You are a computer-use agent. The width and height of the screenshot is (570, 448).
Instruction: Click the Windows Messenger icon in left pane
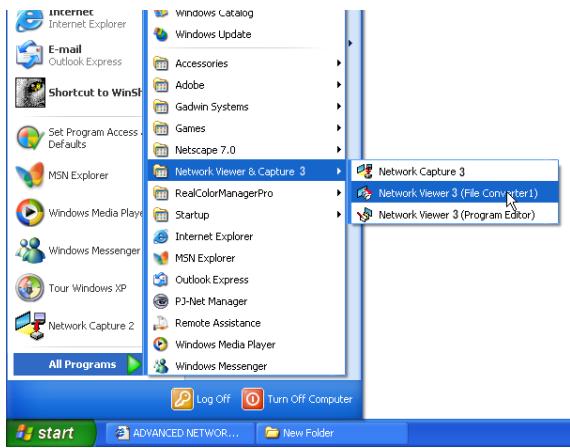[x=30, y=250]
